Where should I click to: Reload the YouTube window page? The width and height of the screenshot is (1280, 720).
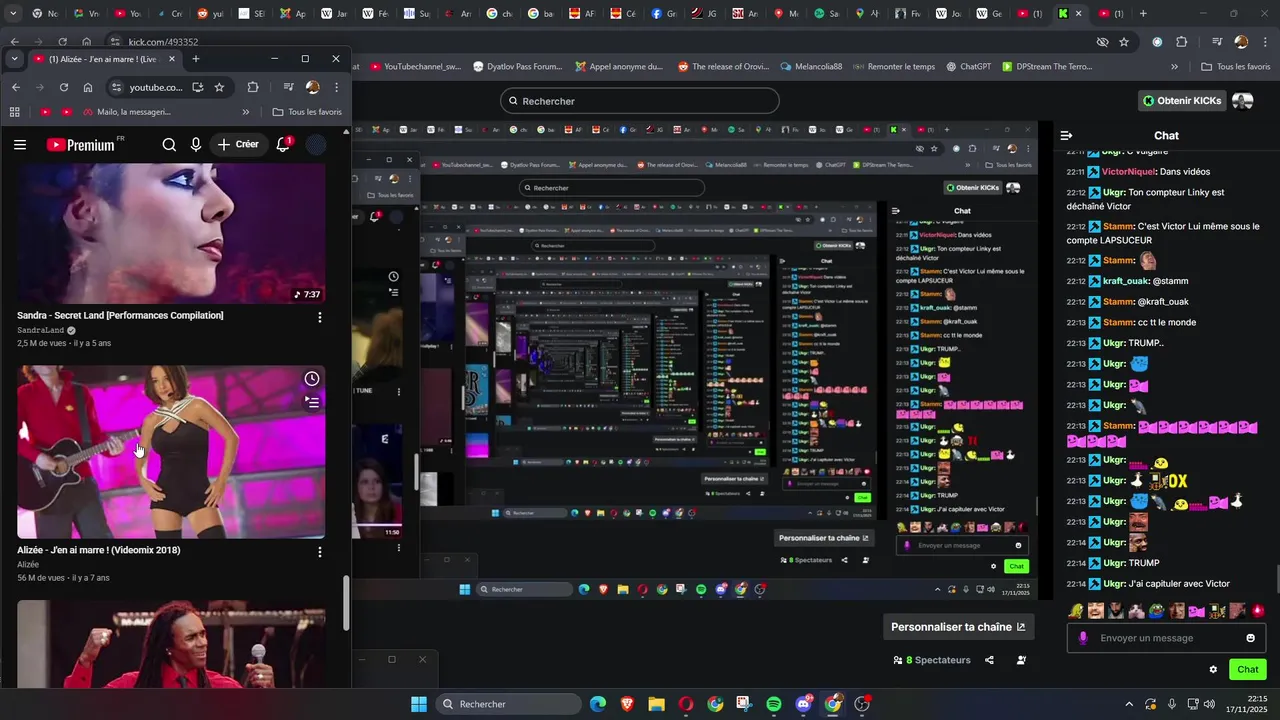[x=62, y=87]
